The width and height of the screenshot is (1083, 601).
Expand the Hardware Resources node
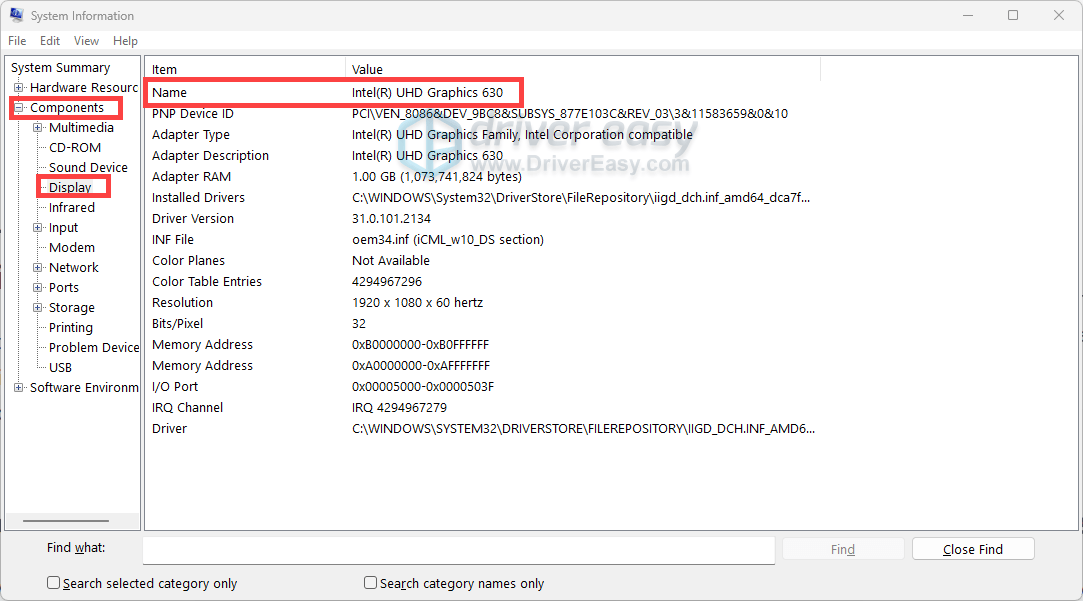(19, 88)
